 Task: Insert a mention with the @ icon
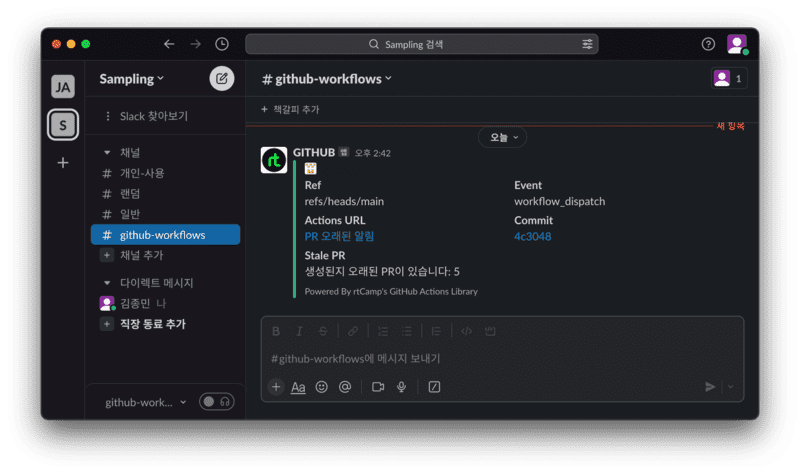click(x=345, y=387)
